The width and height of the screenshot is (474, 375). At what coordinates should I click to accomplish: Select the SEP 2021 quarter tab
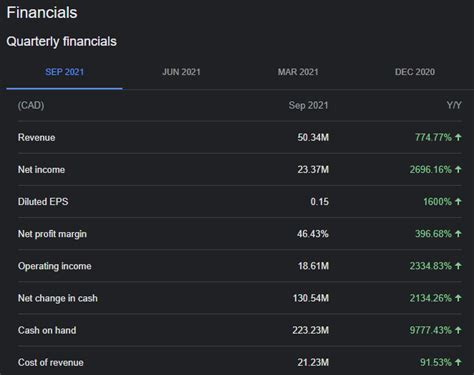tap(64, 72)
